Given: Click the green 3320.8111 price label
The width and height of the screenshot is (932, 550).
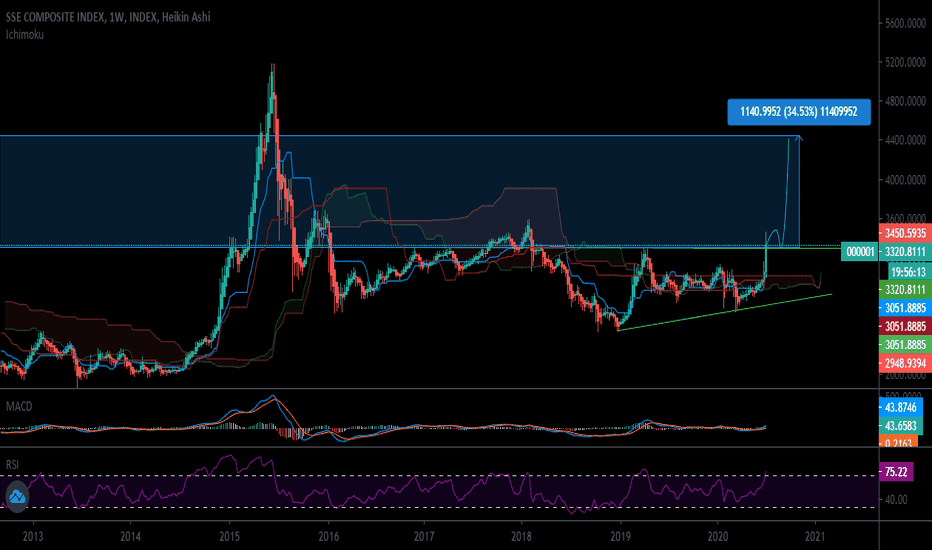Looking at the screenshot, I should [x=905, y=290].
